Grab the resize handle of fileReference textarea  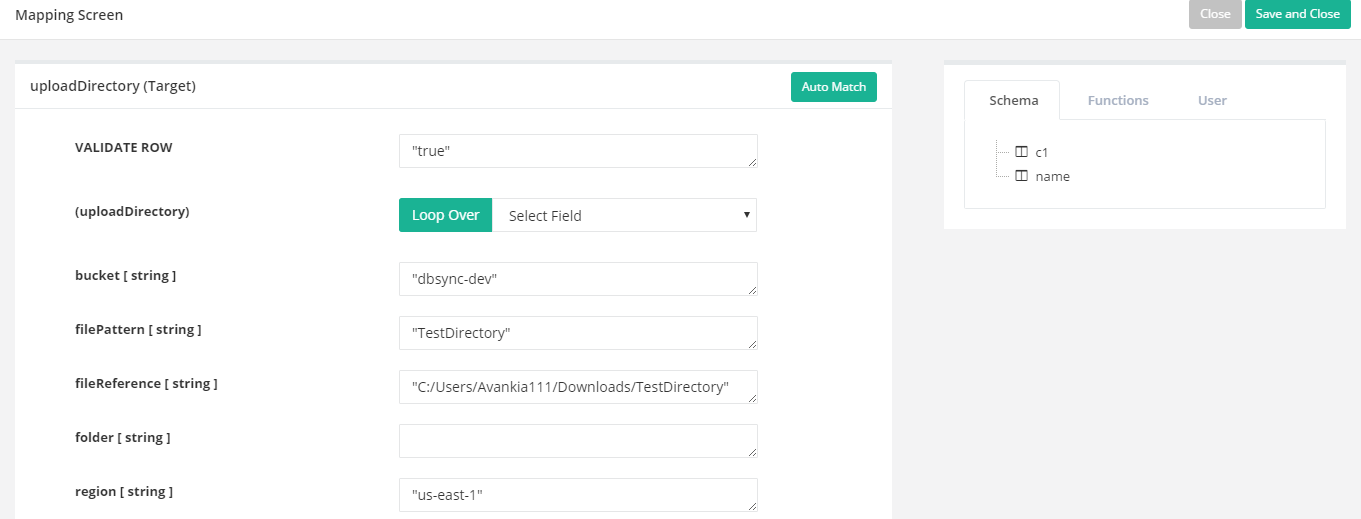pyautogui.click(x=752, y=398)
